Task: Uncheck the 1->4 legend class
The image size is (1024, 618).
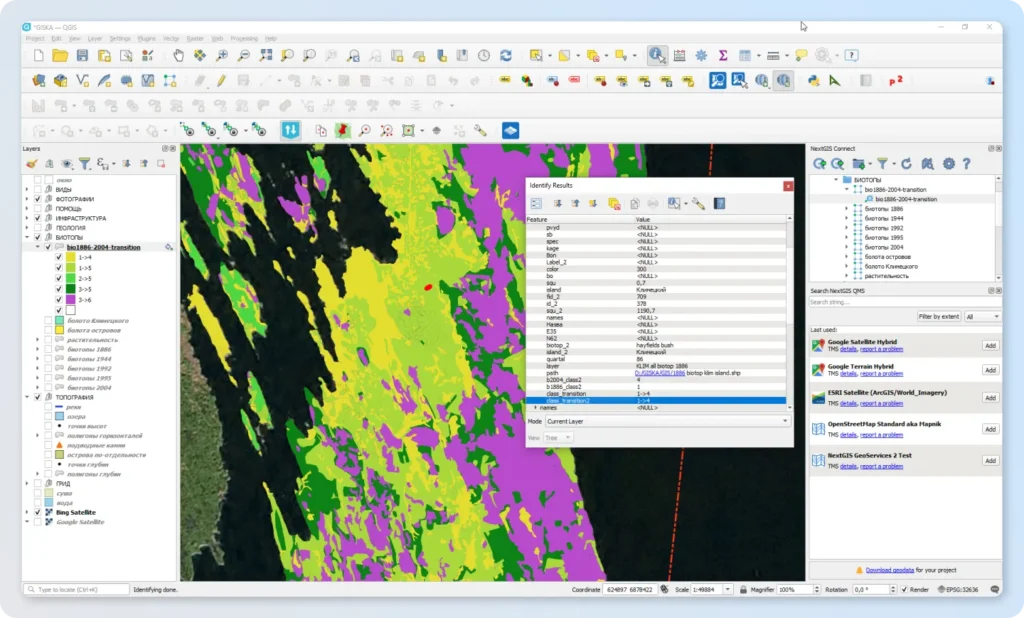Action: [x=59, y=257]
